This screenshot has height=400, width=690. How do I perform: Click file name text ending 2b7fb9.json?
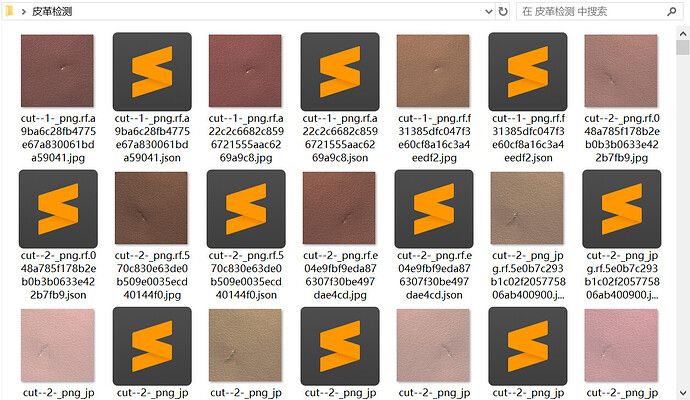[58, 275]
